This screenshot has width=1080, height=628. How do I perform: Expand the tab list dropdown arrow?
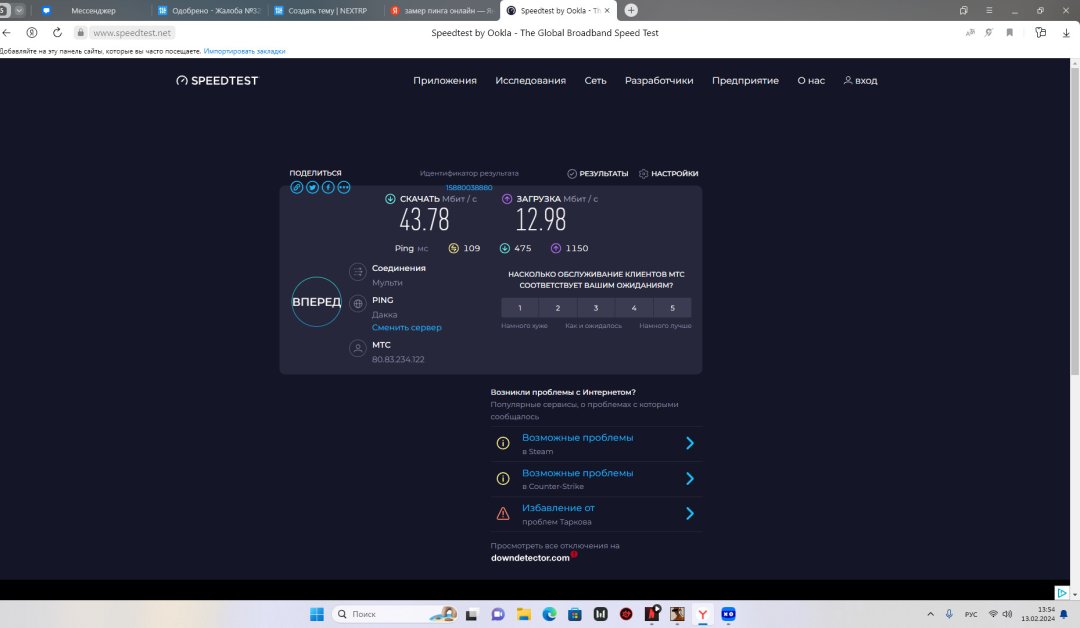(19, 10)
